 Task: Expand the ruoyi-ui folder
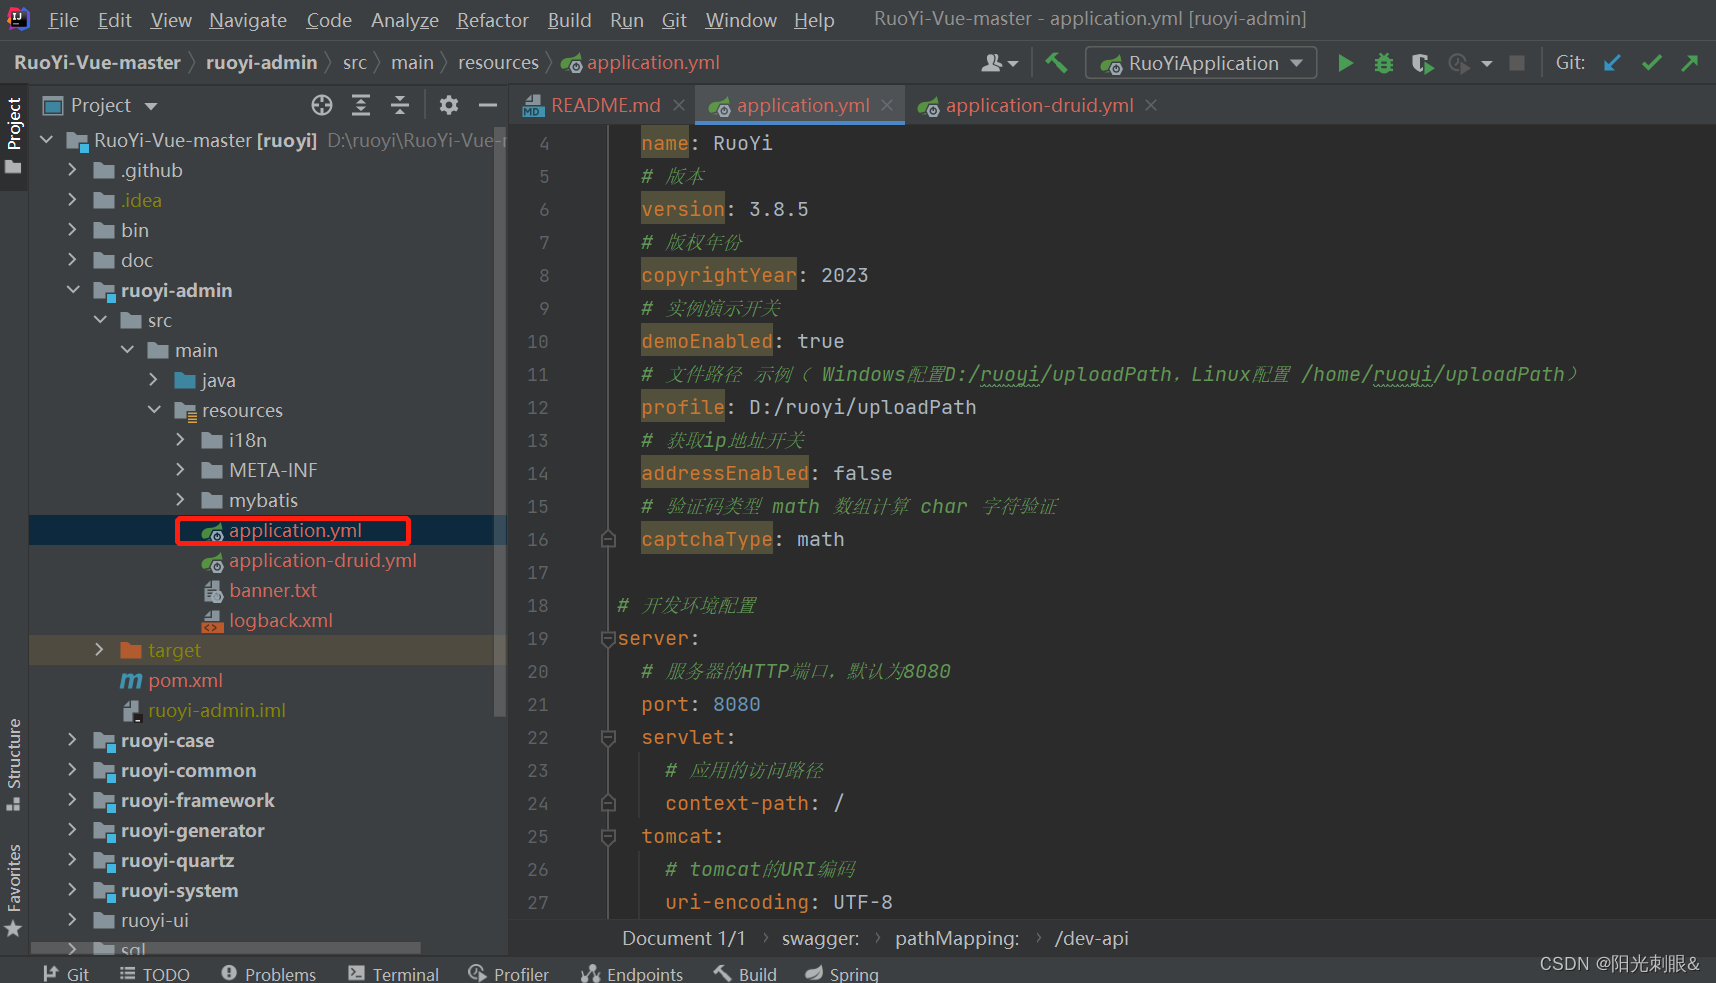click(x=72, y=920)
